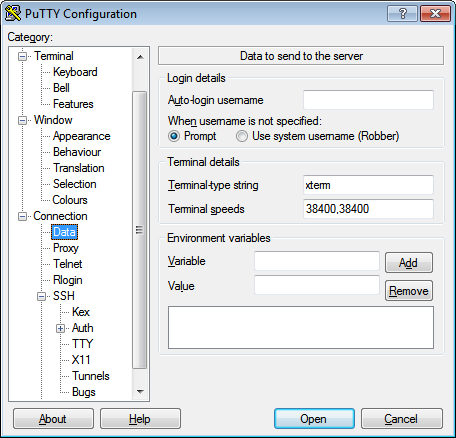
Task: Select the Colours category
Action: [x=70, y=200]
